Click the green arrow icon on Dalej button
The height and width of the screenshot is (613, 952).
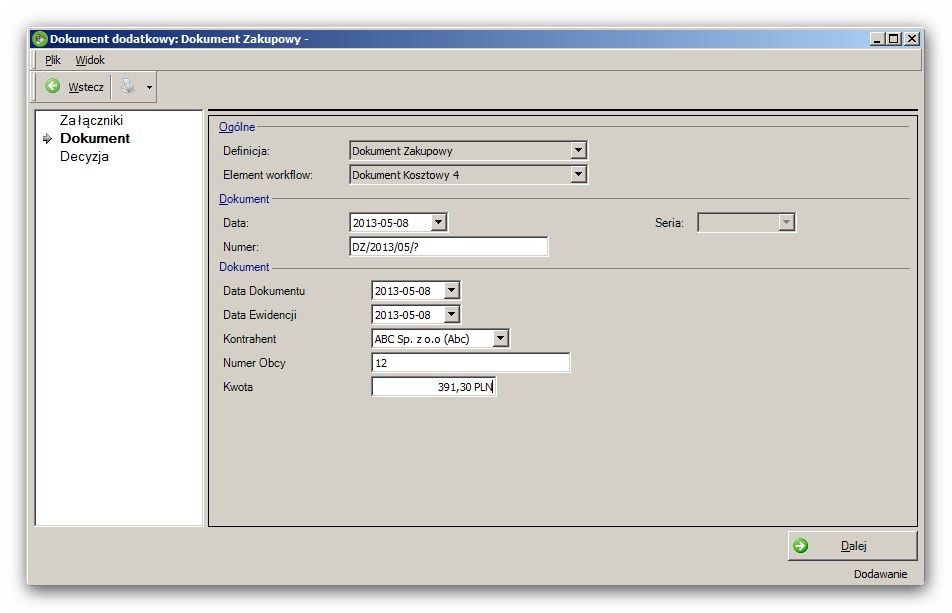coord(801,546)
